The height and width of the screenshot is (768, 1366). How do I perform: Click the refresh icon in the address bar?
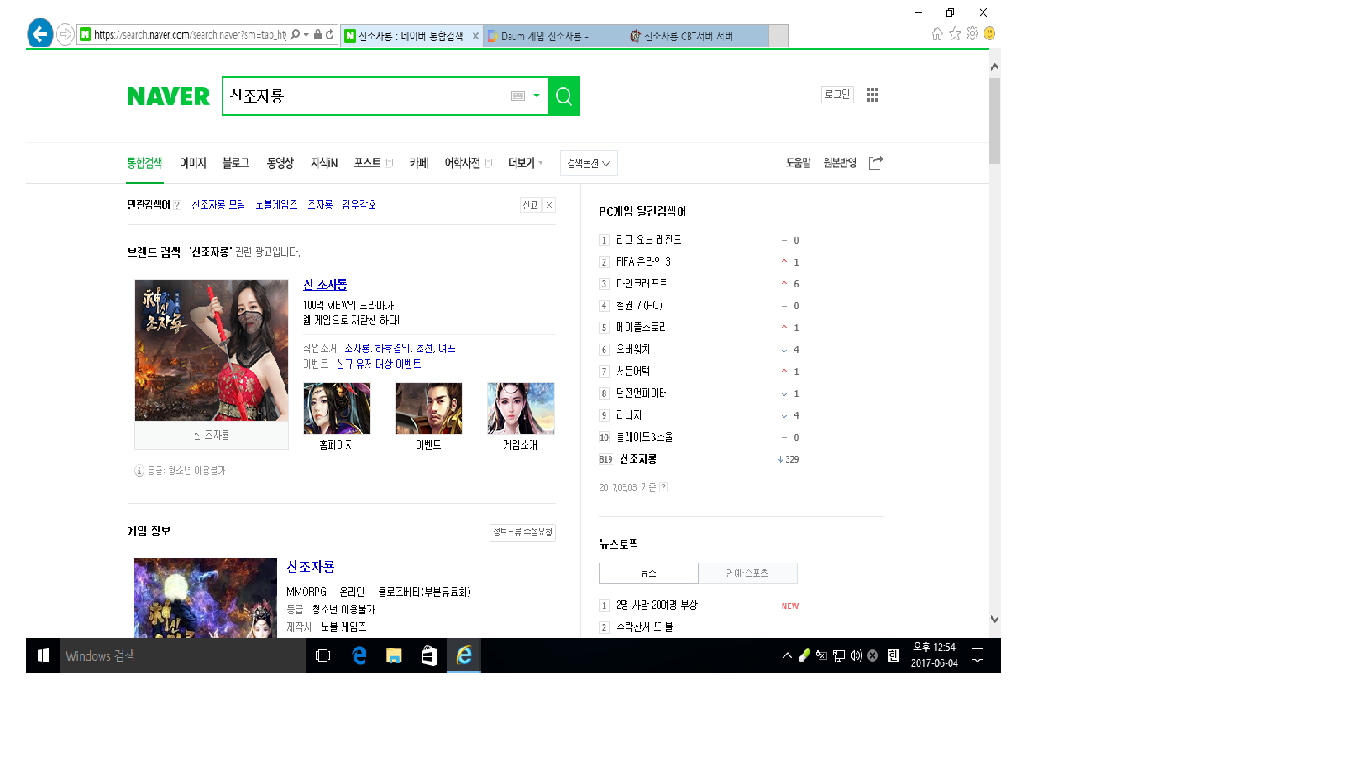(x=331, y=35)
